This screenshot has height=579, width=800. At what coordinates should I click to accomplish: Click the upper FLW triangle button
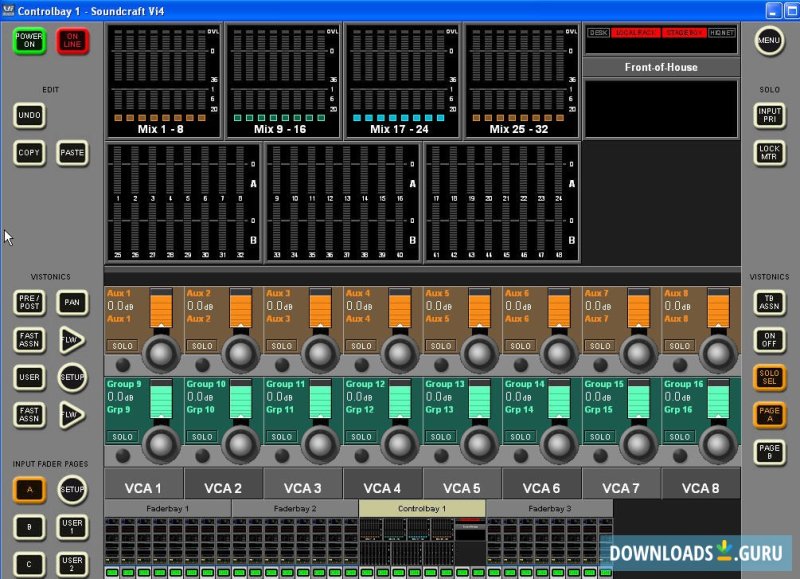(71, 340)
